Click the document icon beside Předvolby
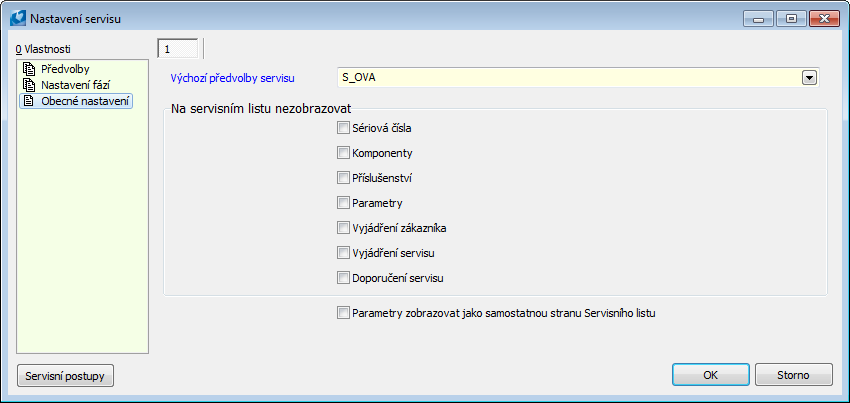Image resolution: width=850 pixels, height=403 pixels. (x=29, y=70)
